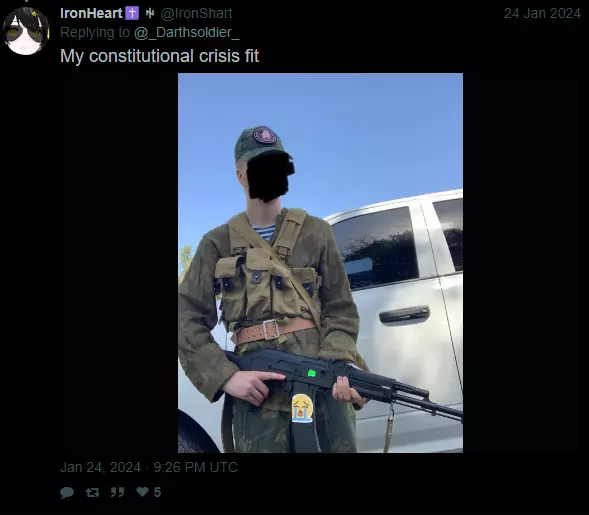
Task: Like the post with the heart icon
Action: (142, 491)
